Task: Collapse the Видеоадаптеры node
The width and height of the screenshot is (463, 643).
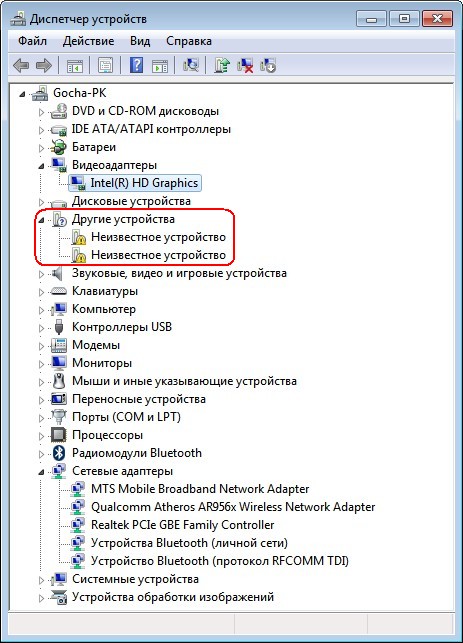Action: point(41,166)
